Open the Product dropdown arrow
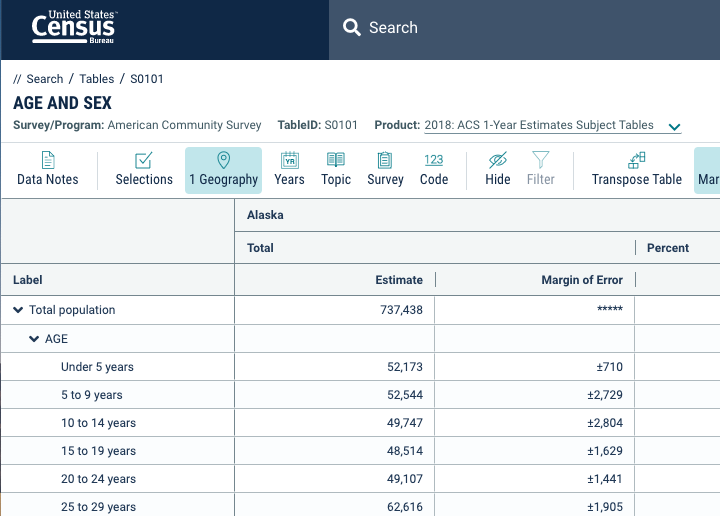This screenshot has height=516, width=720. 674,127
